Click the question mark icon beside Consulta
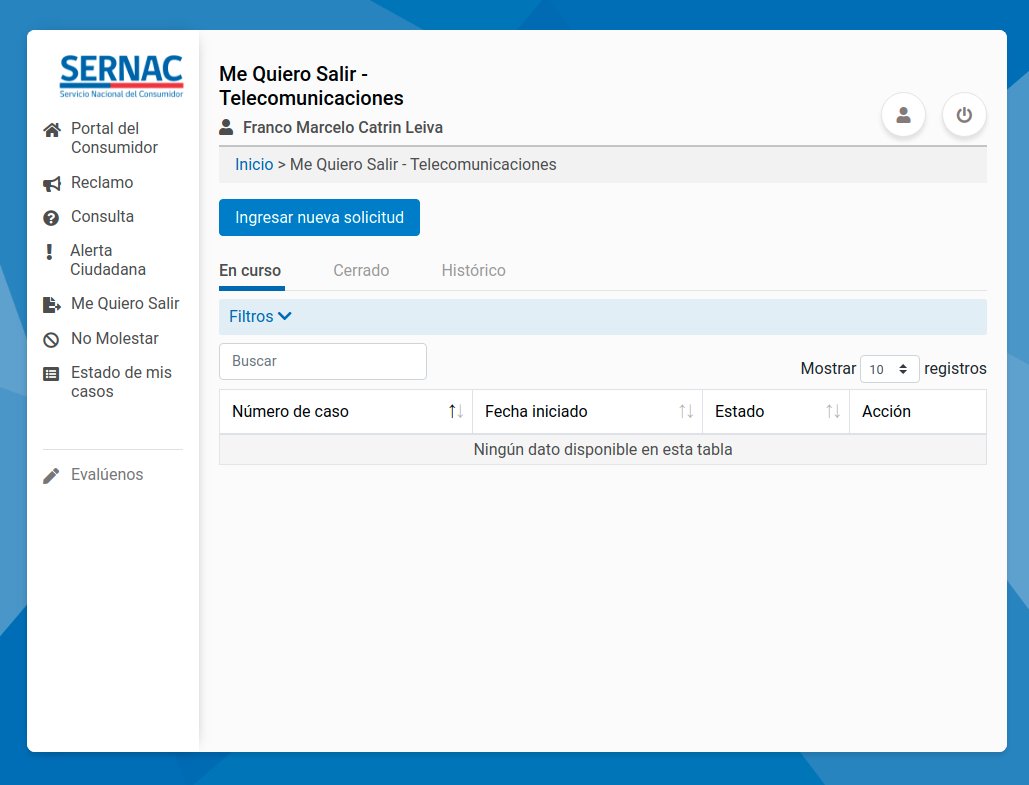 pos(51,218)
